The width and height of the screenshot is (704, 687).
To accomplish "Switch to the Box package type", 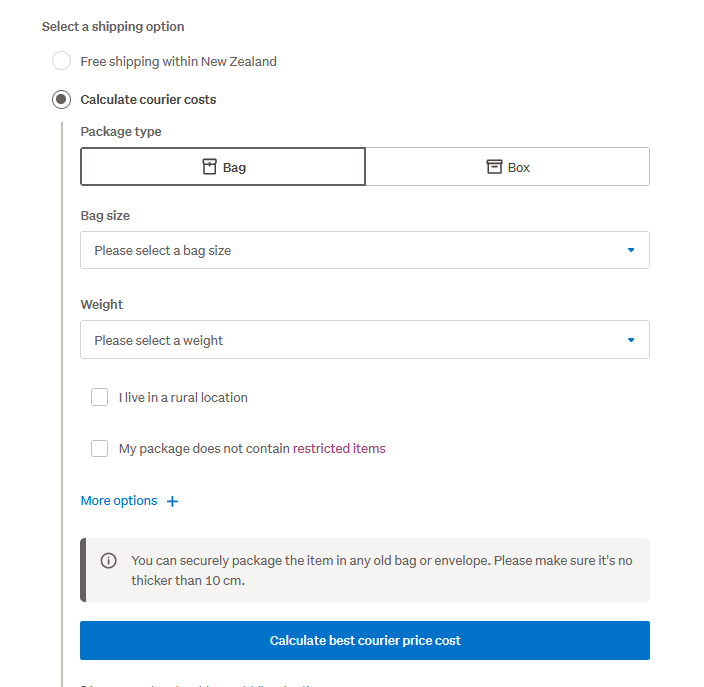I will click(508, 167).
